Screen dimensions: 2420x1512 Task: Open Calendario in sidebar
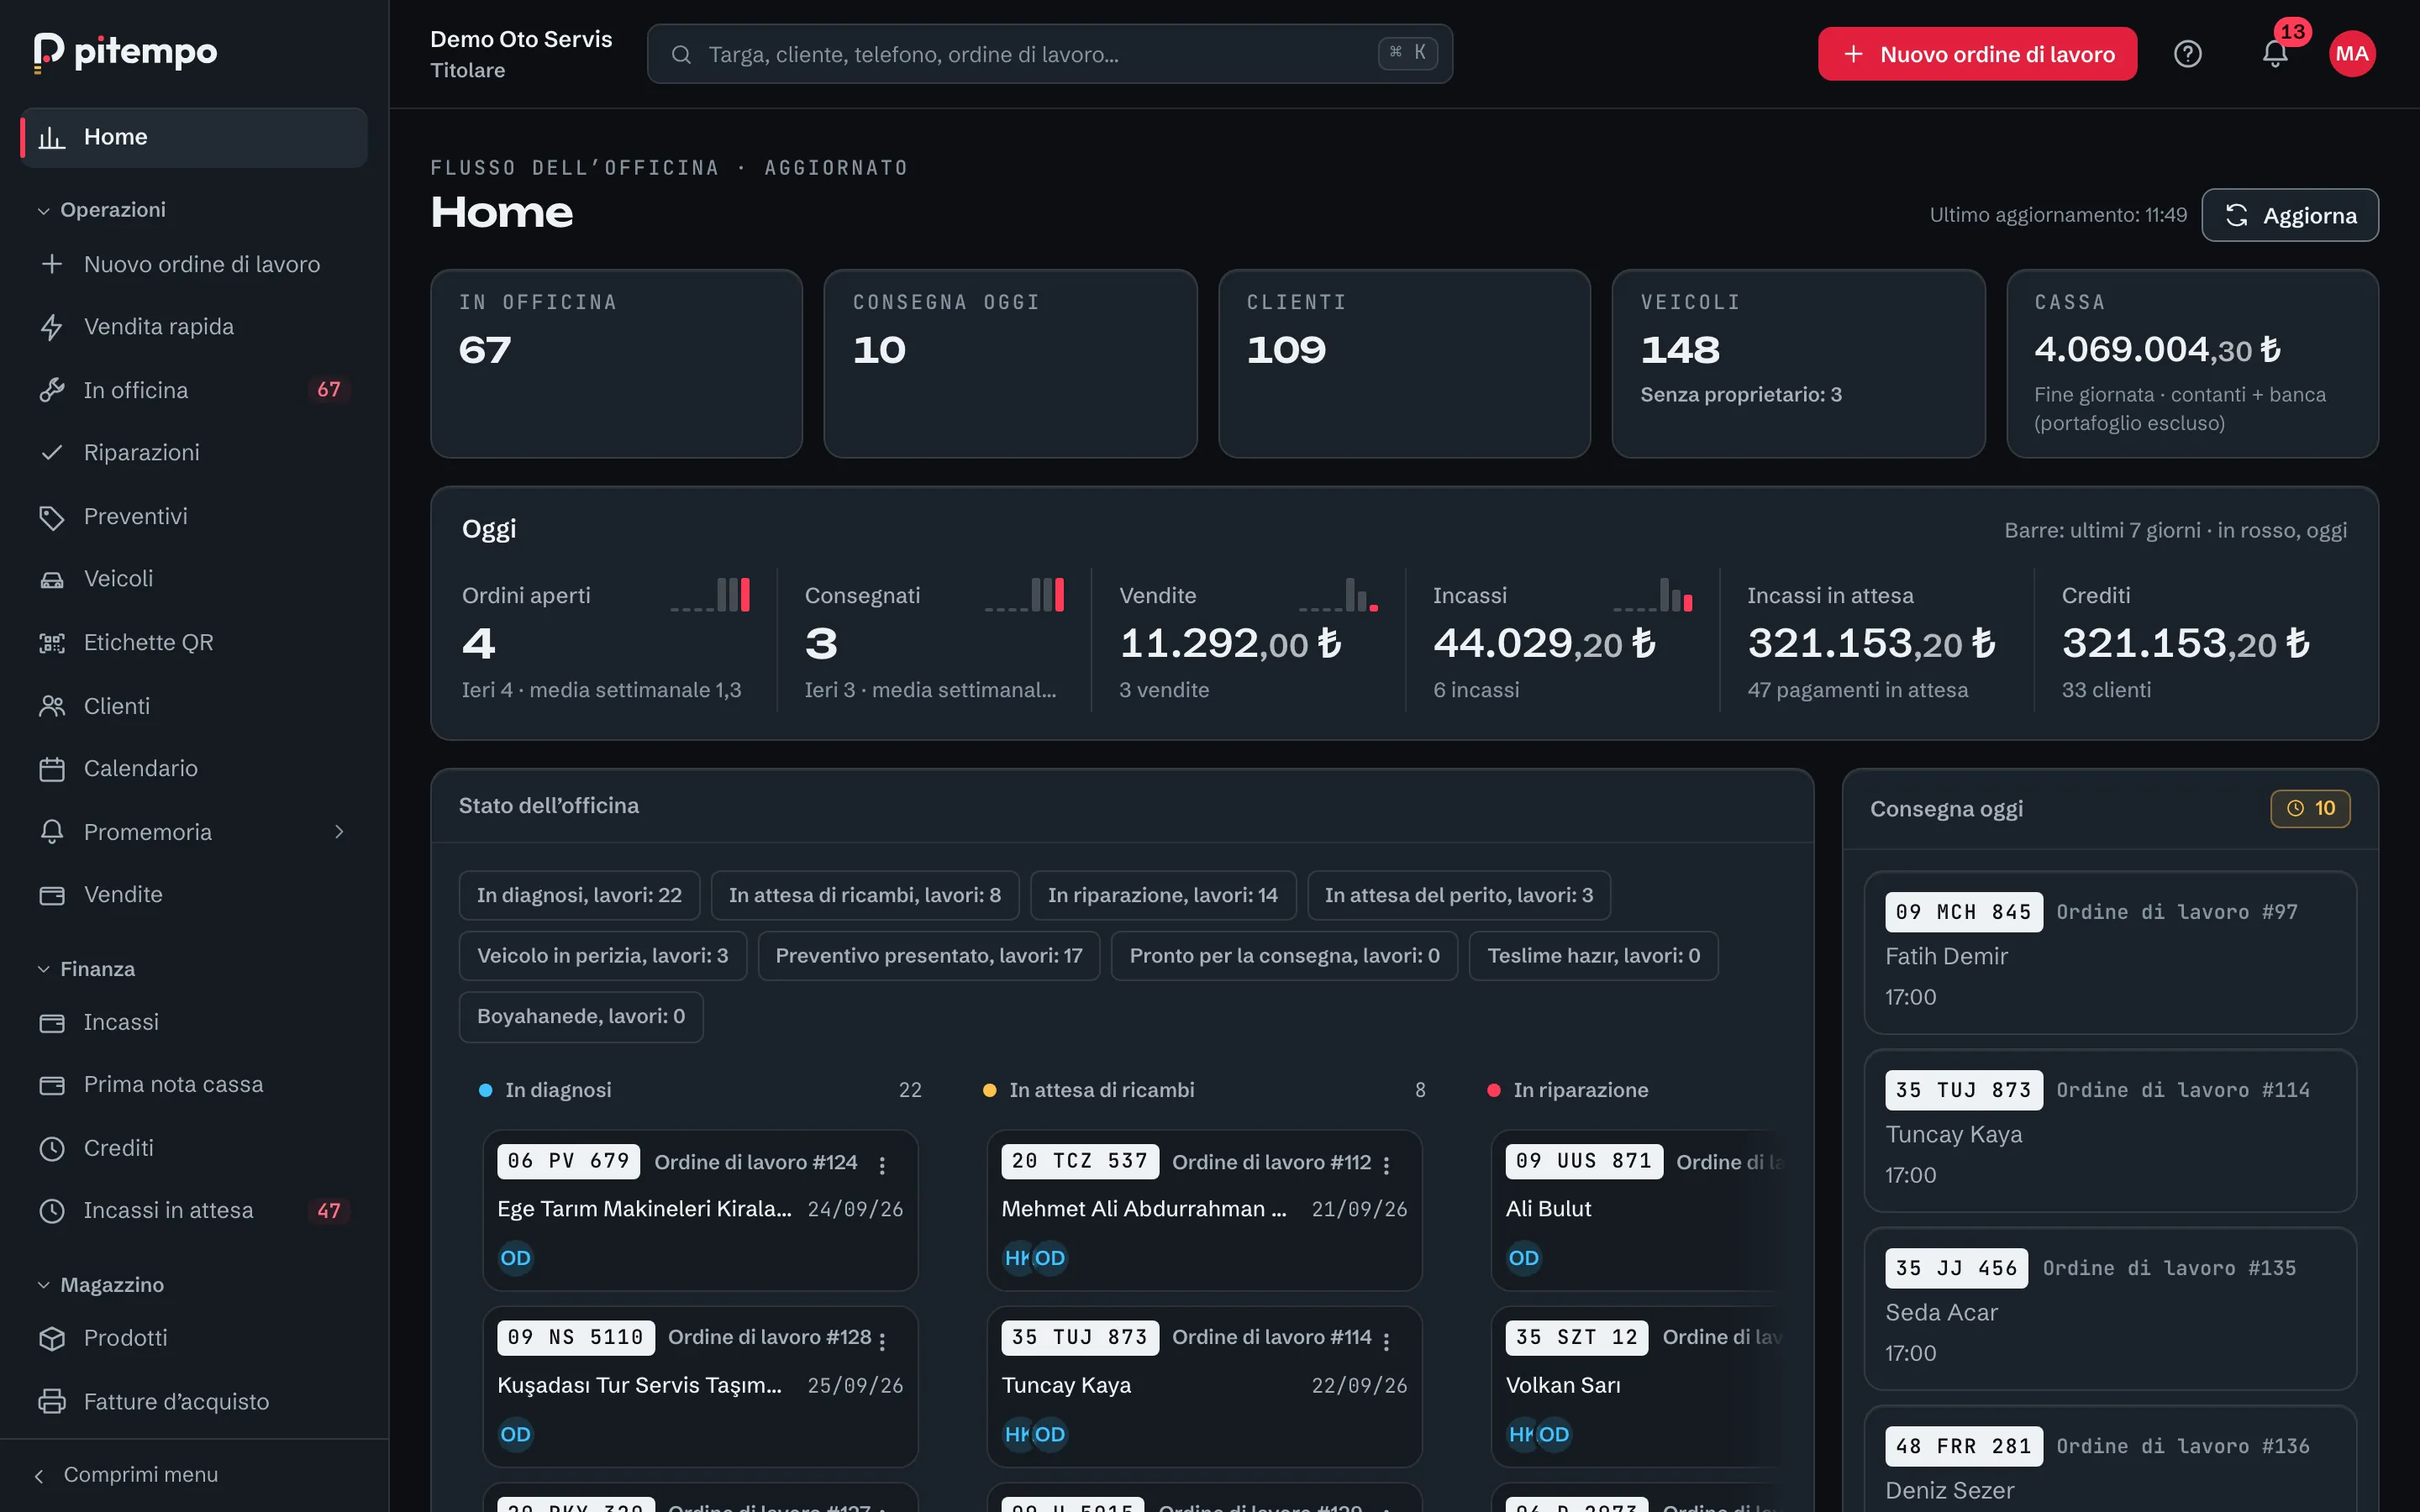tap(194, 769)
